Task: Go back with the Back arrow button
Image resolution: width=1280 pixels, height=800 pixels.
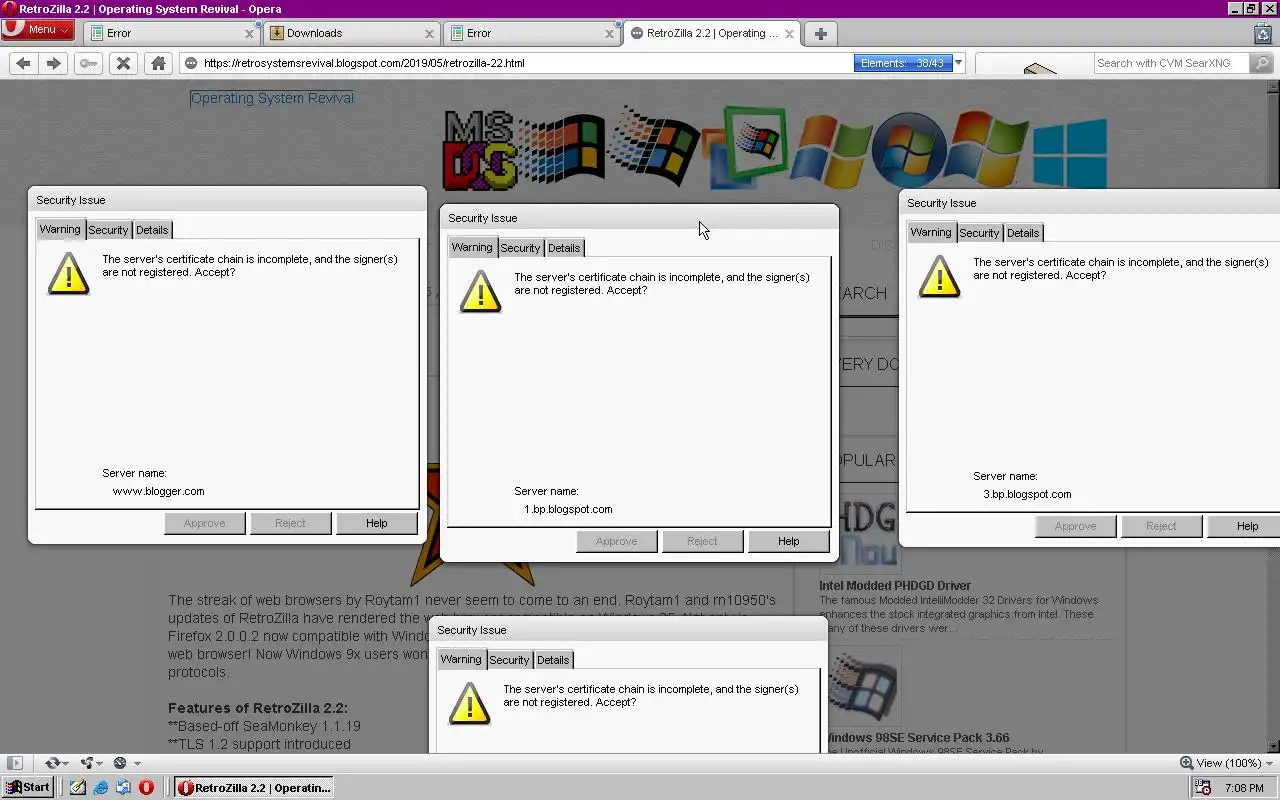Action: pyautogui.click(x=23, y=63)
